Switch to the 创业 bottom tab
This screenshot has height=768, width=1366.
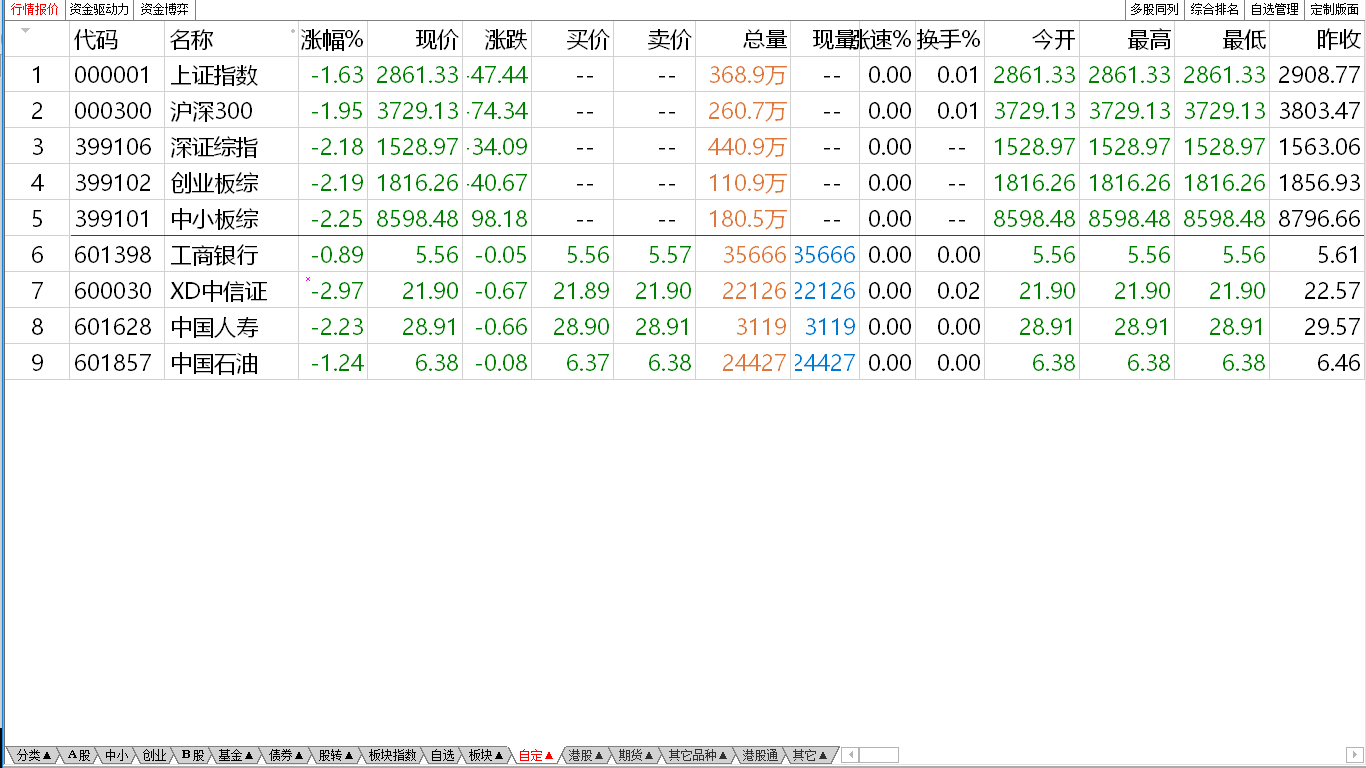(154, 755)
